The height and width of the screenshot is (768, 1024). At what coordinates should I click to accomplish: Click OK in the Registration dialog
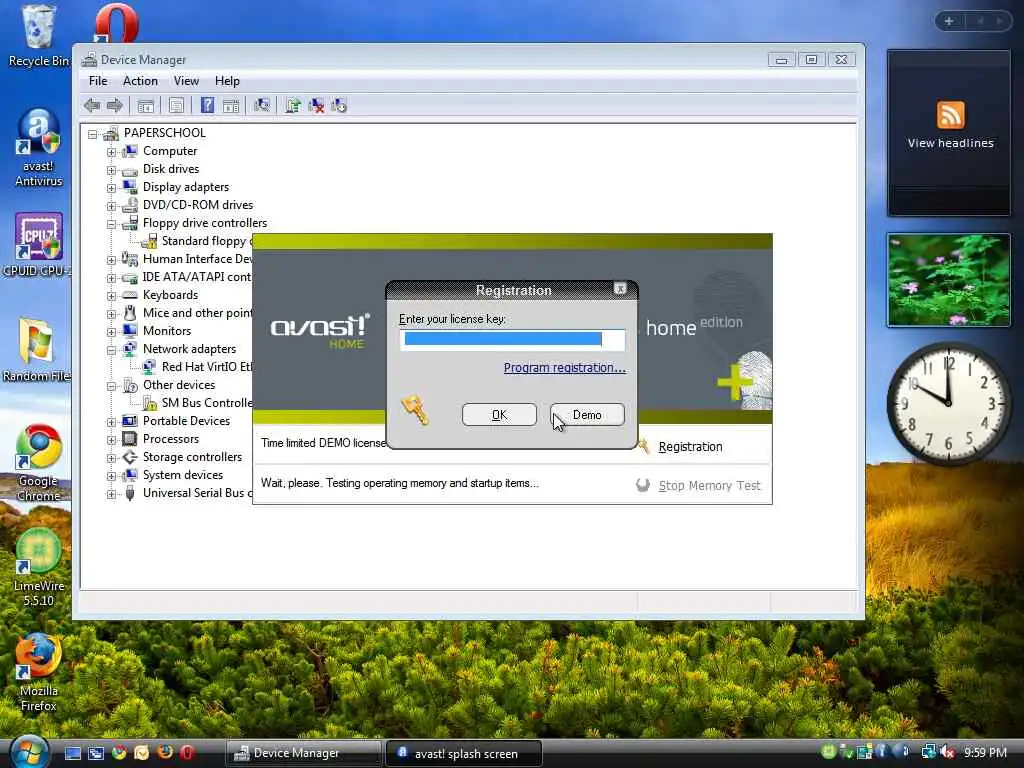pyautogui.click(x=499, y=415)
